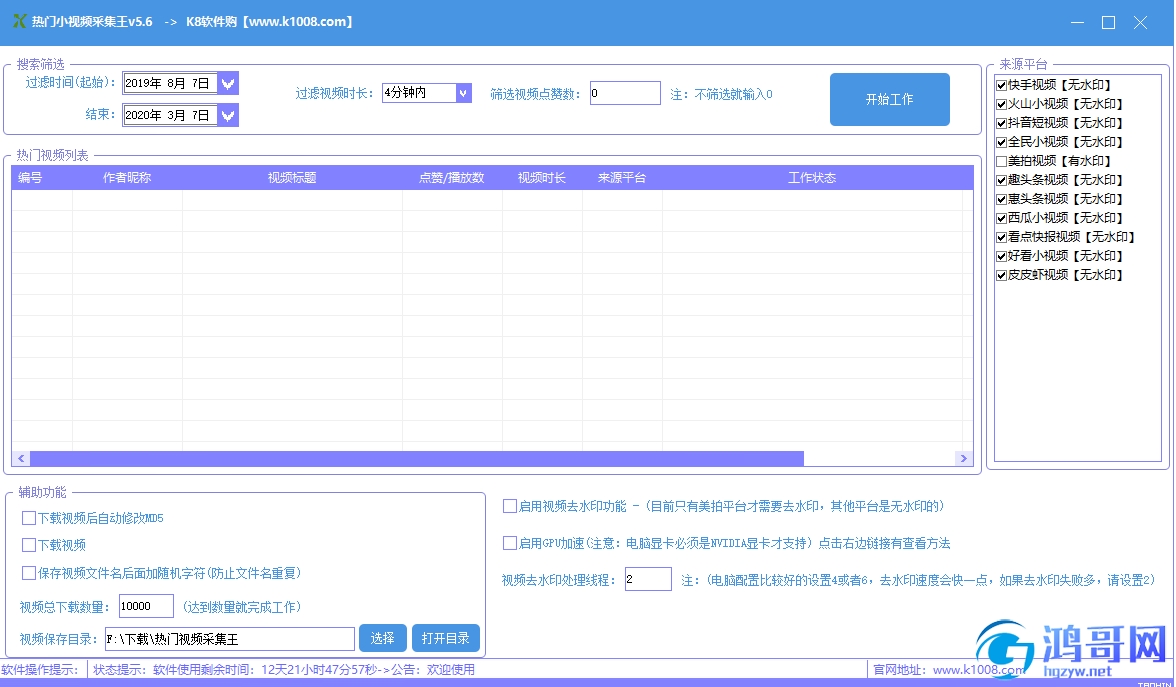The width and height of the screenshot is (1176, 687).
Task: Click the 工作状态 column header
Action: tap(812, 178)
